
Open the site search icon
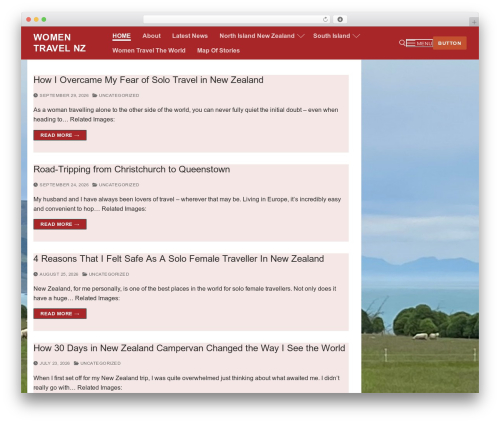pyautogui.click(x=402, y=43)
